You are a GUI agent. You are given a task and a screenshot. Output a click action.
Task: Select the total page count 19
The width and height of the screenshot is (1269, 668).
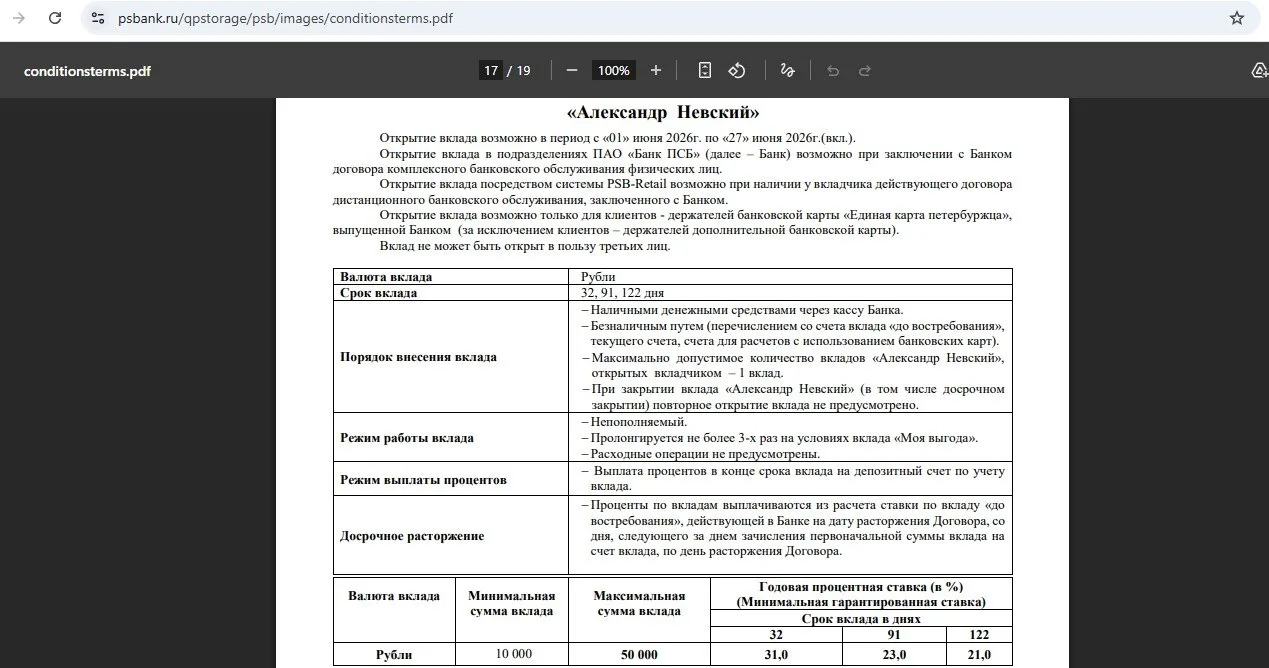pos(523,71)
